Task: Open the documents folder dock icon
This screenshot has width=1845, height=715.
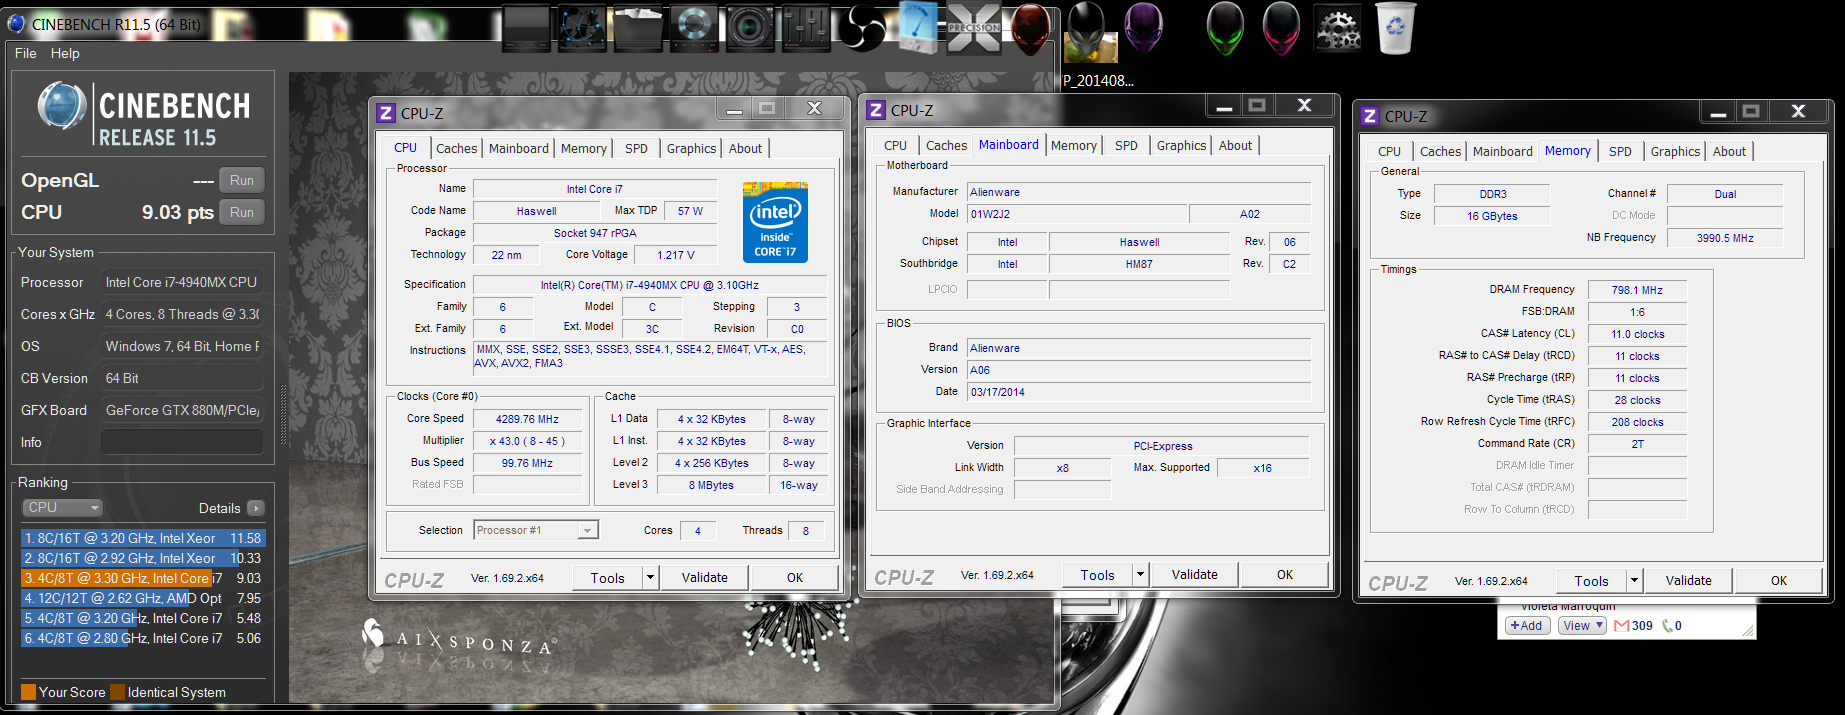Action: [x=638, y=27]
